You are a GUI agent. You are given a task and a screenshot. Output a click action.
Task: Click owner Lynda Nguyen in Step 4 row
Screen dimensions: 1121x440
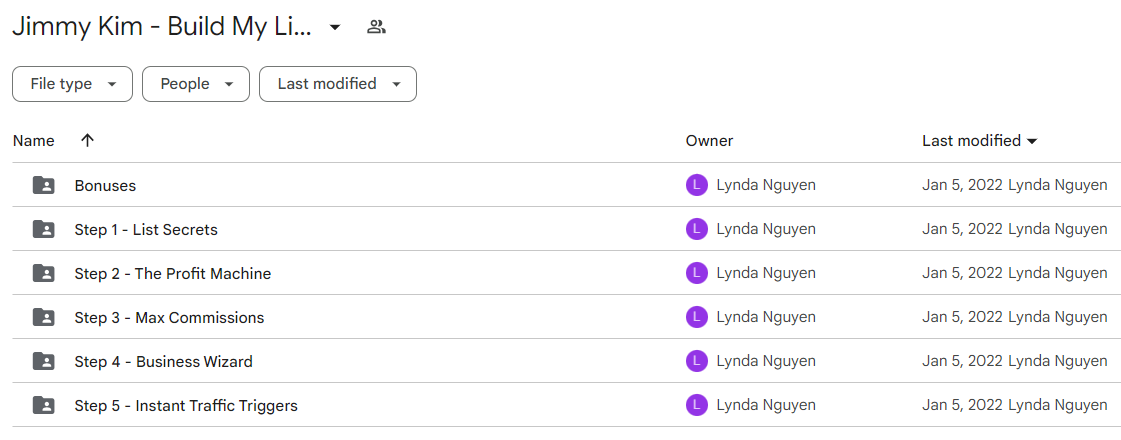point(766,362)
